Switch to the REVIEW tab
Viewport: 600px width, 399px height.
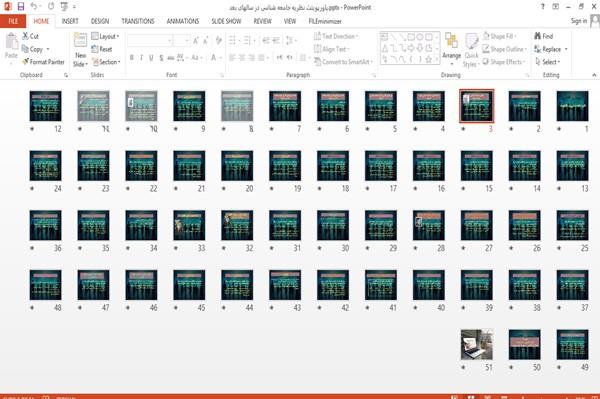coord(262,21)
